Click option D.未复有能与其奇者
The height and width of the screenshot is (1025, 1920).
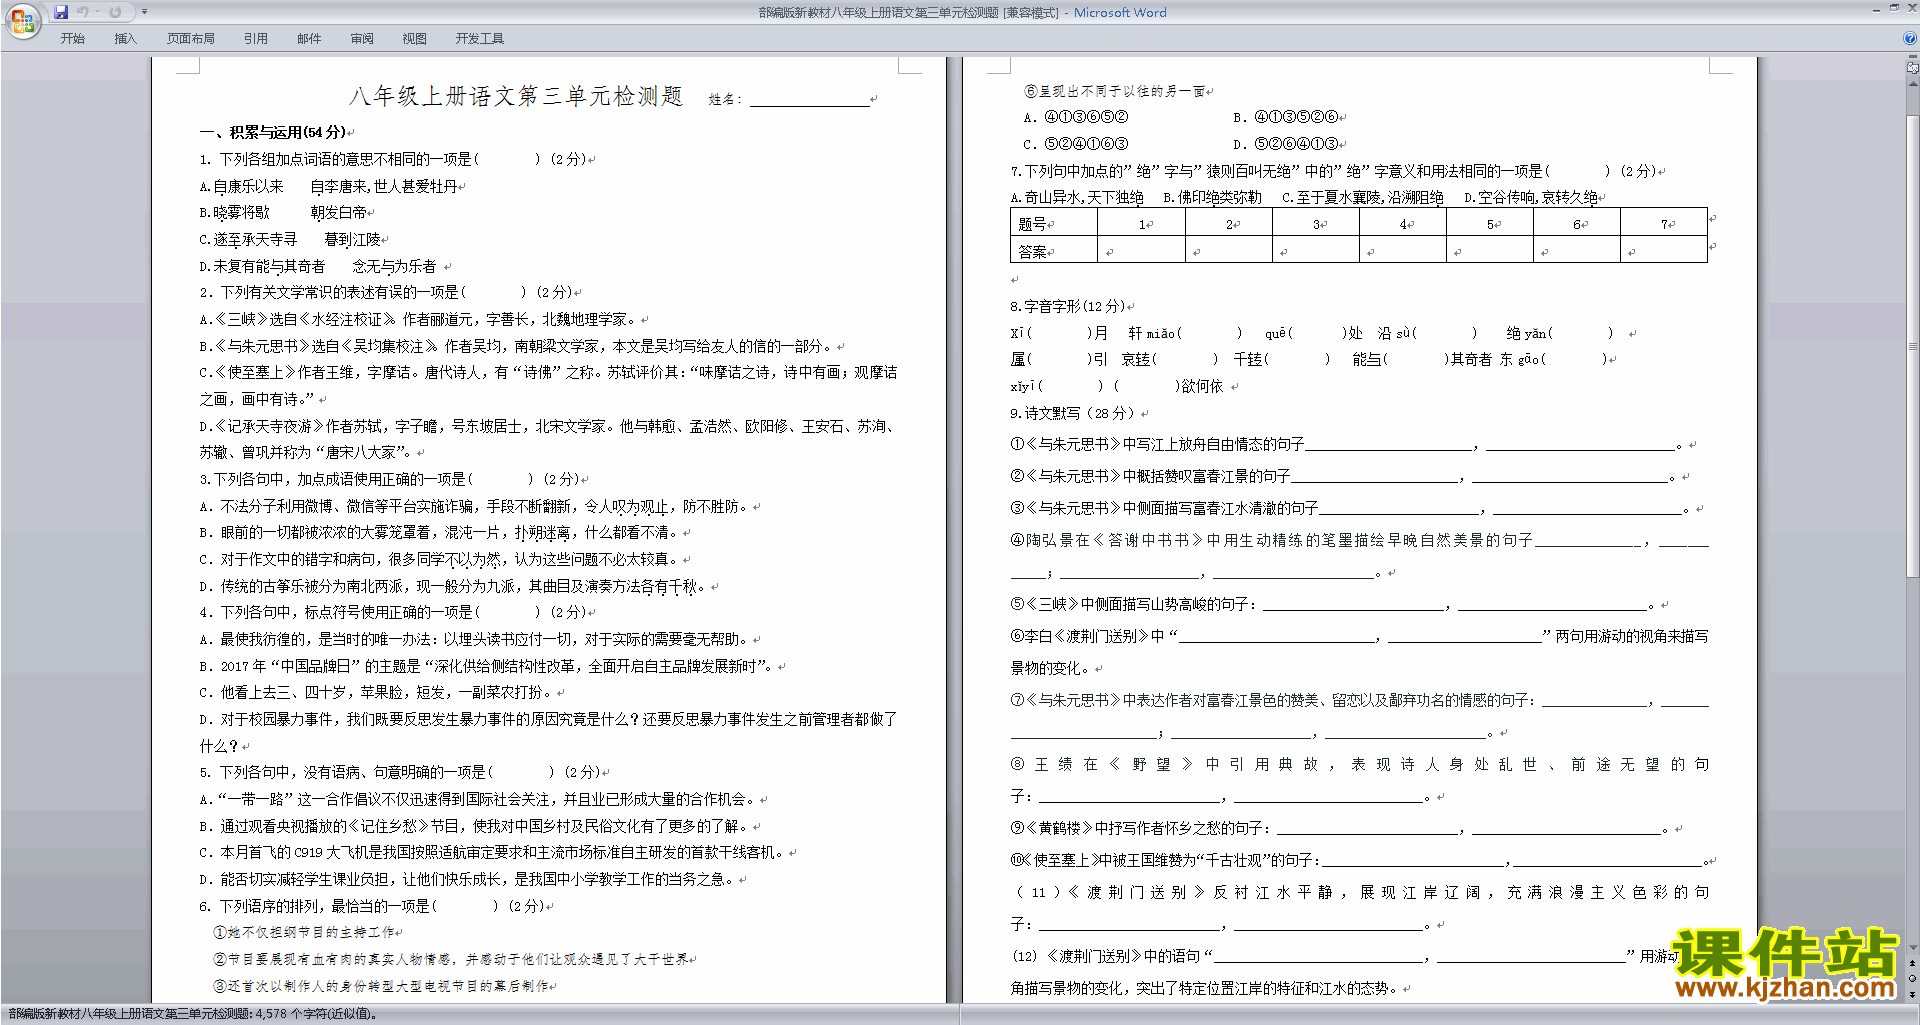262,267
